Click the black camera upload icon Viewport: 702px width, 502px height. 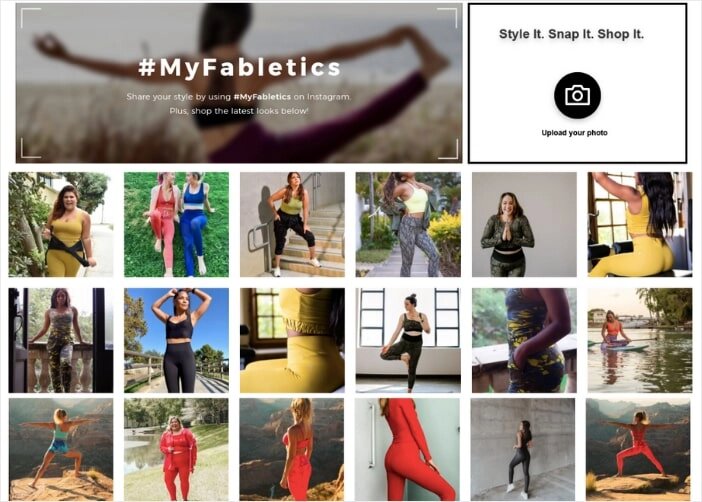pos(577,95)
